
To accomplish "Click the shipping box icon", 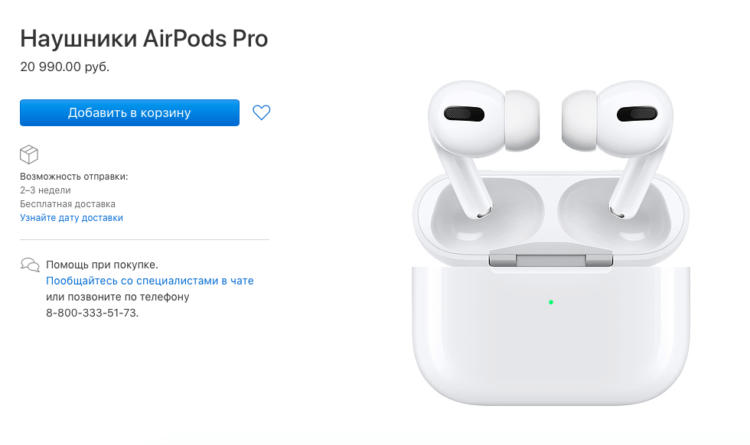I will coord(29,155).
